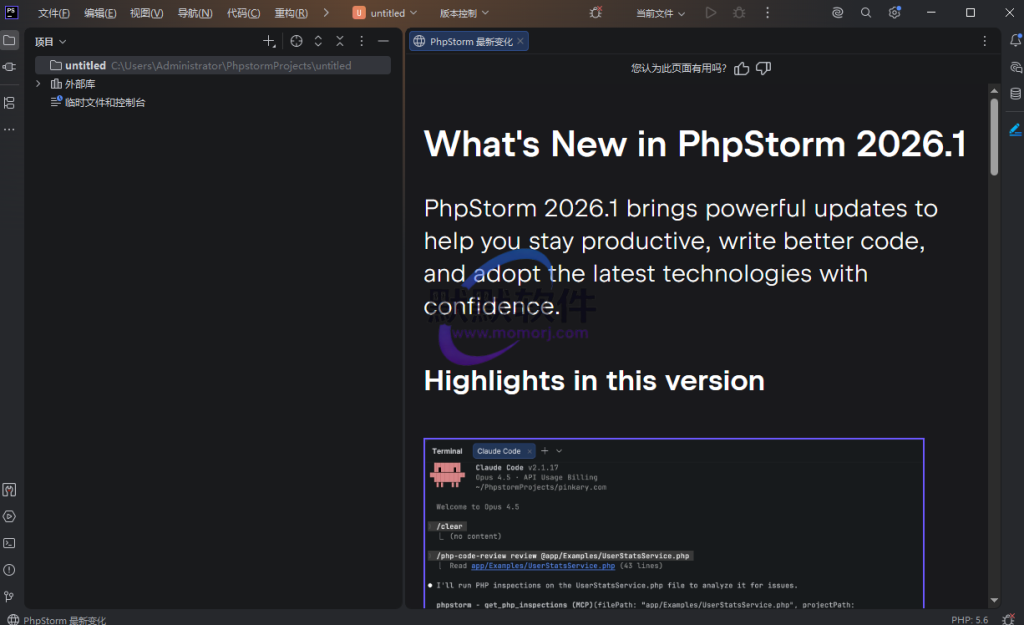The image size is (1024, 625).
Task: Click thumbs down for page usefulness
Action: point(763,69)
